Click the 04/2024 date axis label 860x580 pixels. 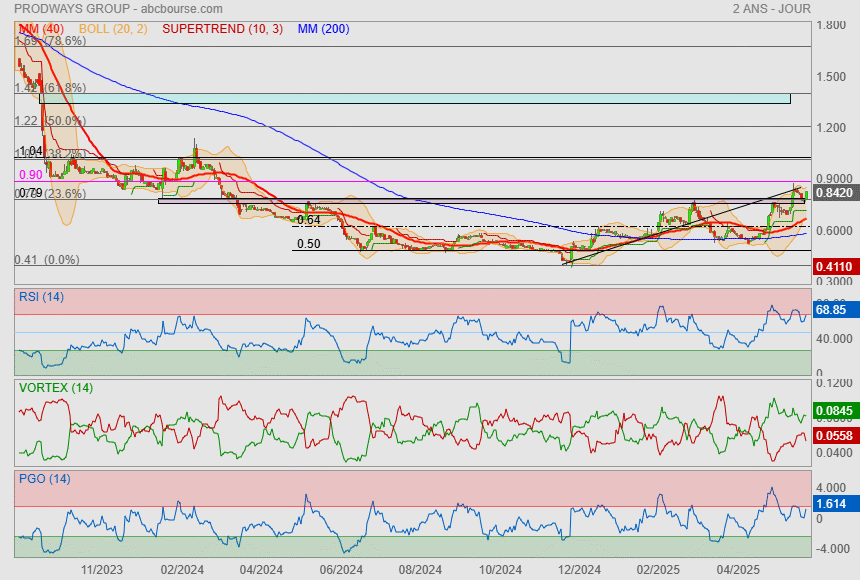(261, 570)
